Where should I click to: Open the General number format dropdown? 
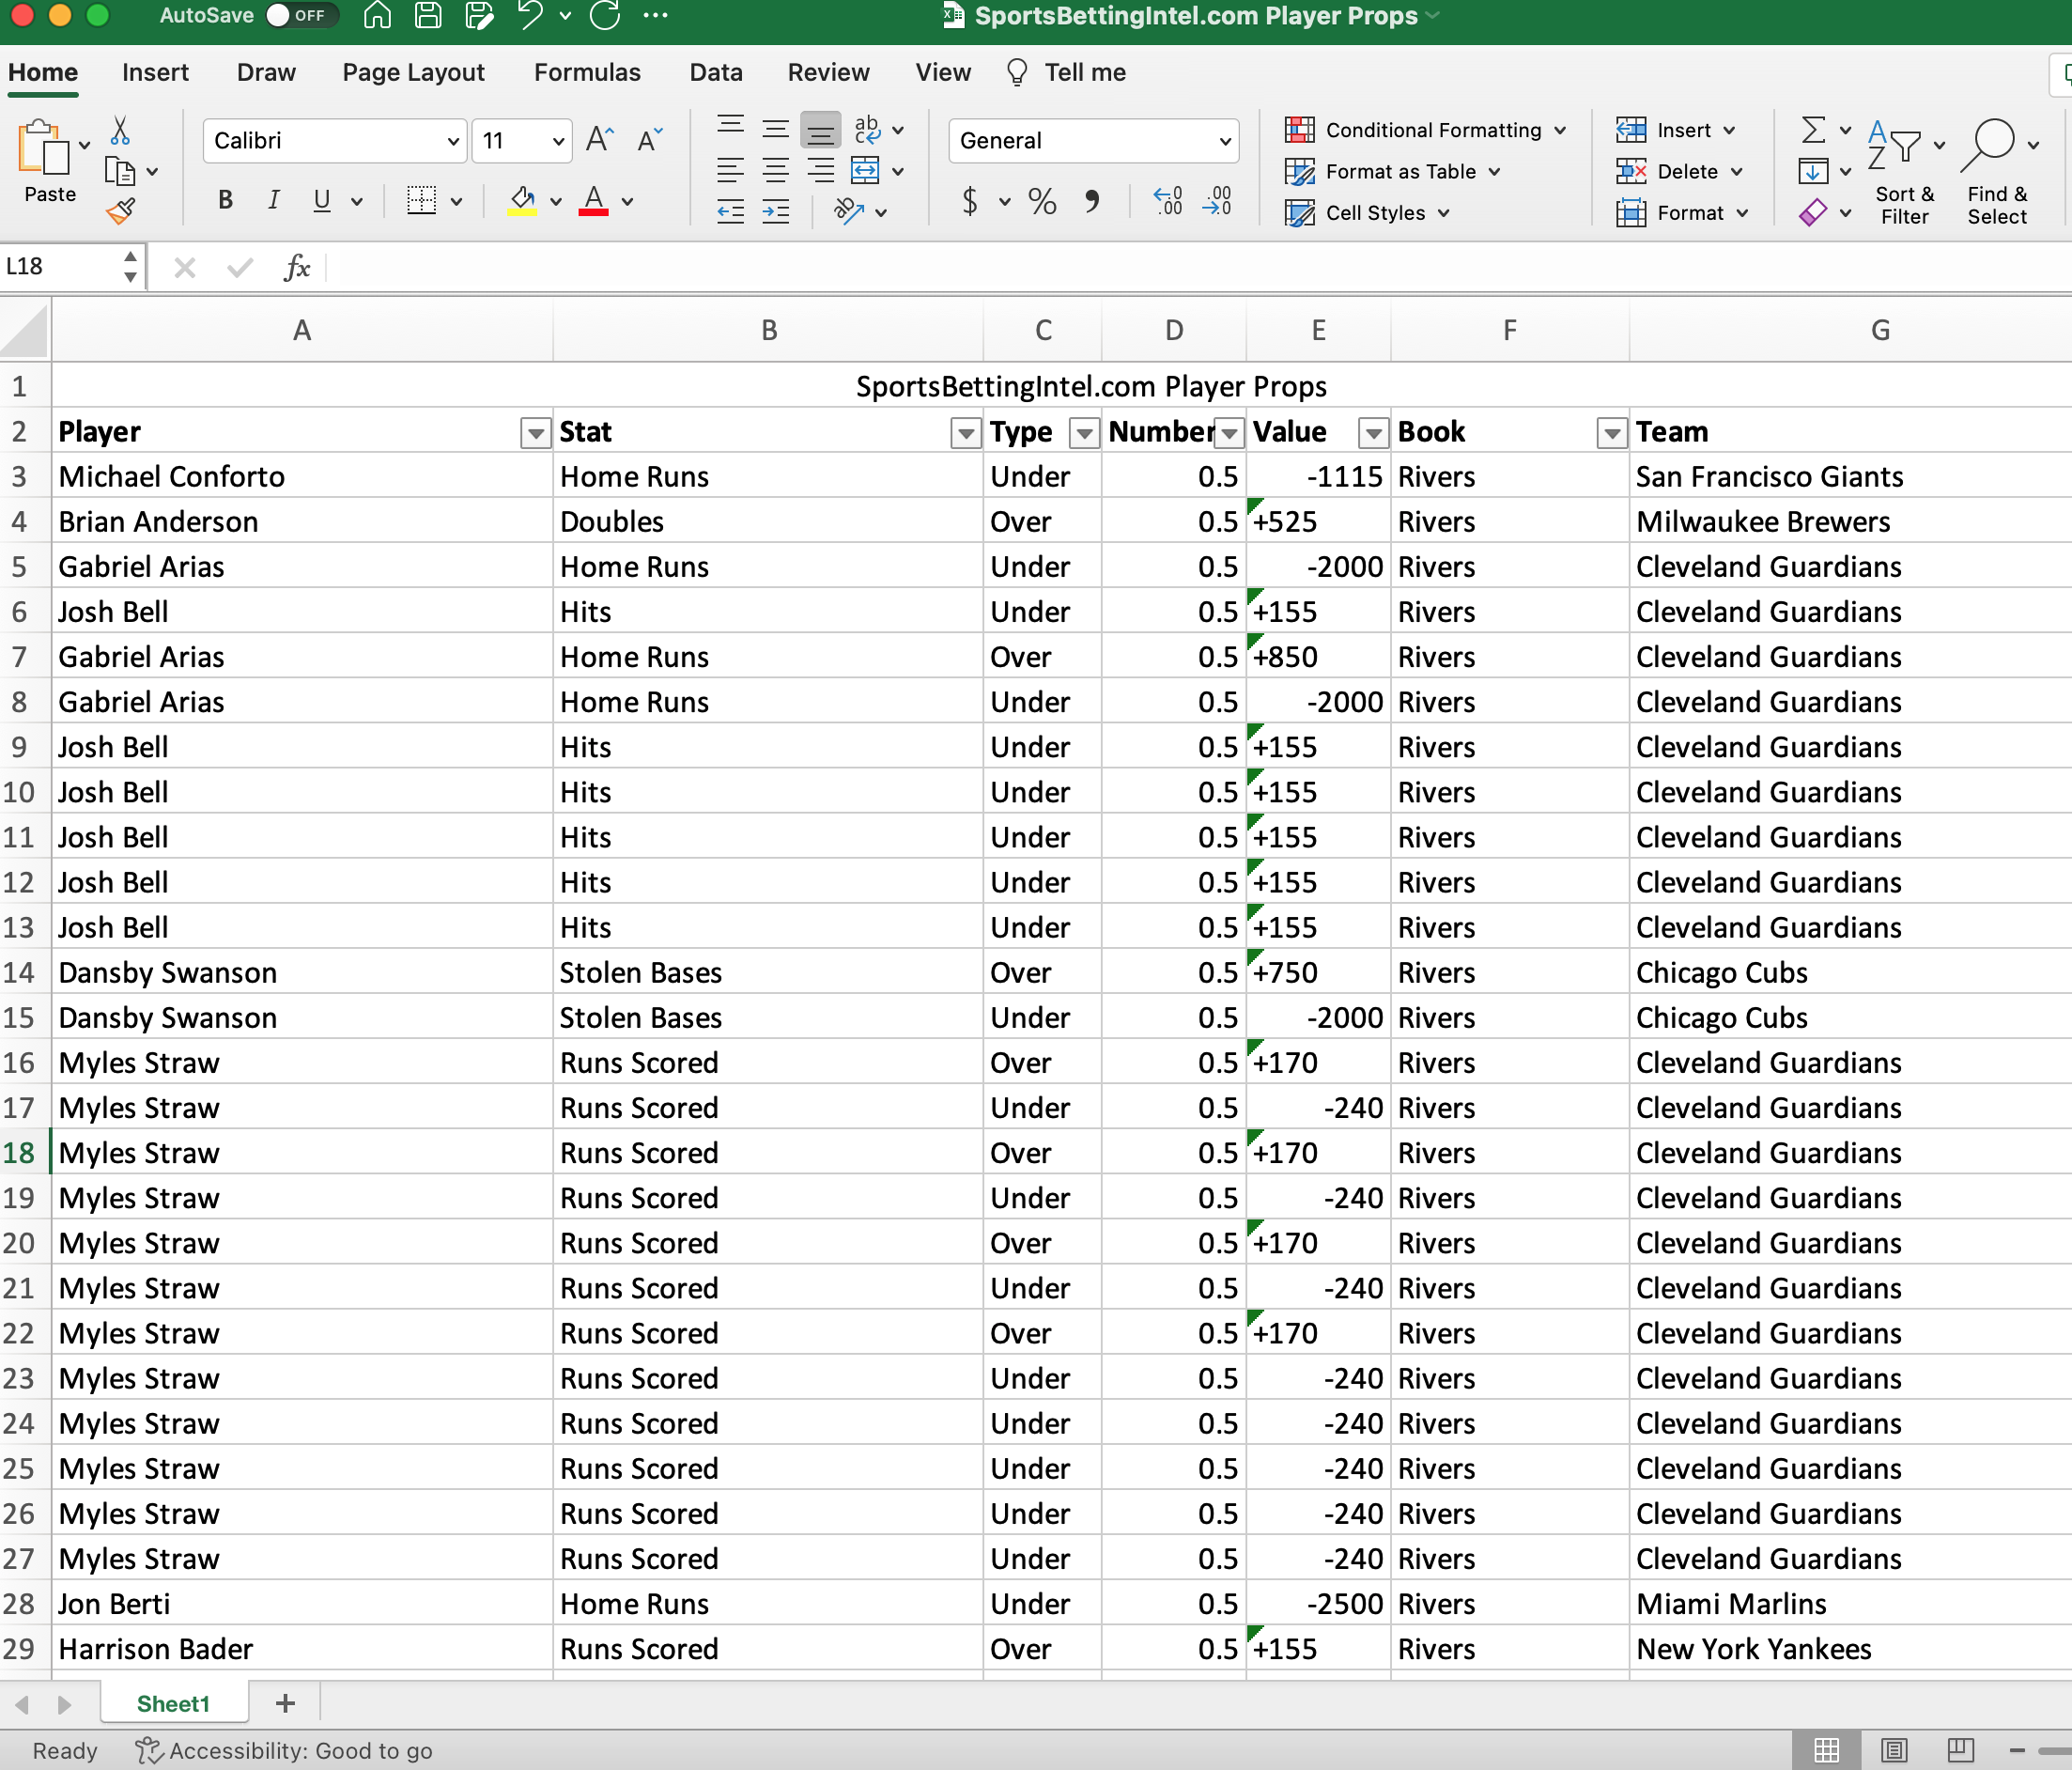click(x=1224, y=141)
